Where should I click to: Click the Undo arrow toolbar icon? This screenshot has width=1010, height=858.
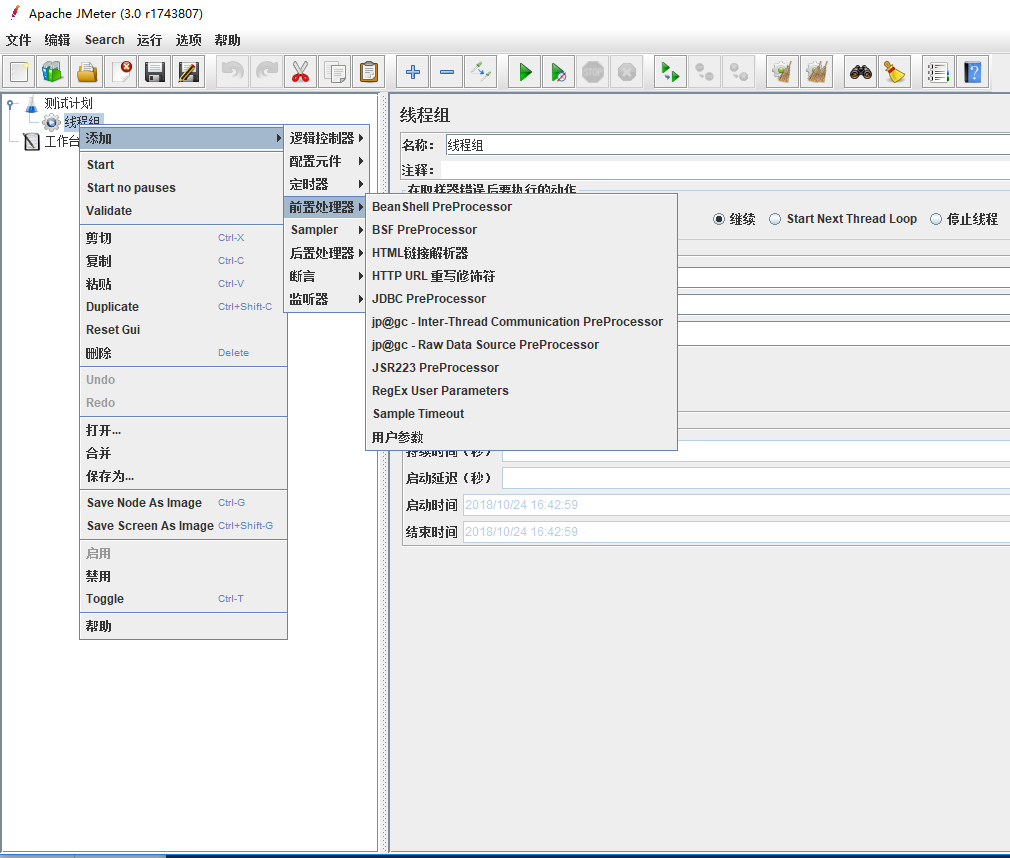pyautogui.click(x=233, y=72)
